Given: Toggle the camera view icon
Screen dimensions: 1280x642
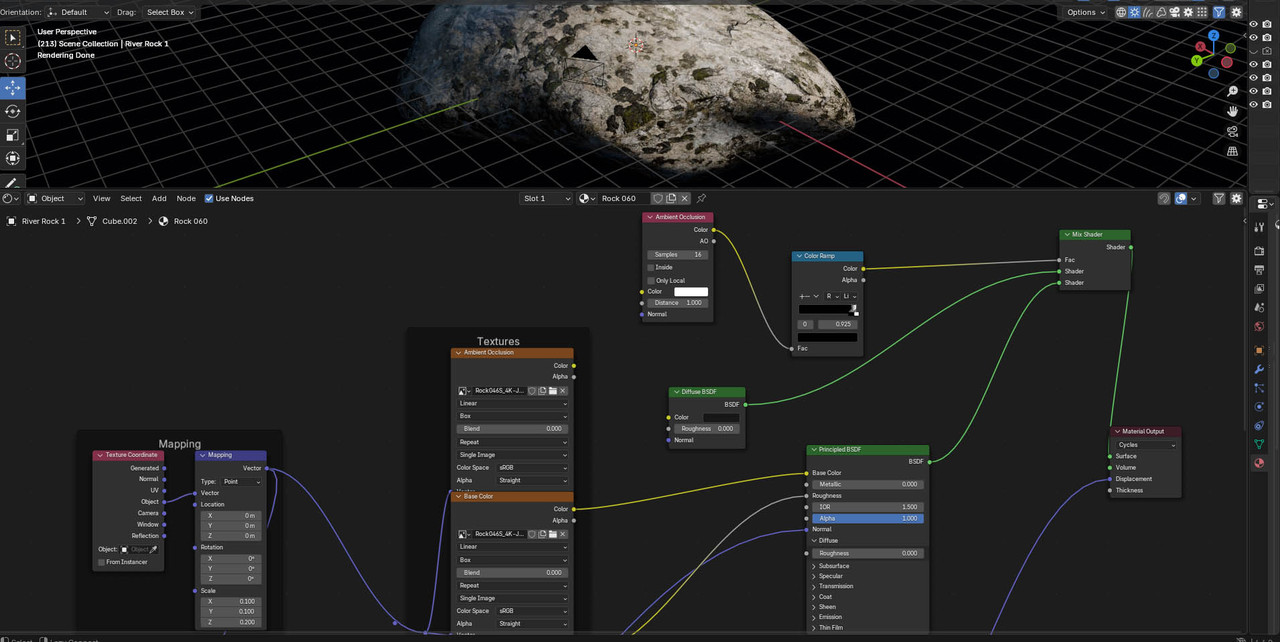Looking at the screenshot, I should 1233,131.
